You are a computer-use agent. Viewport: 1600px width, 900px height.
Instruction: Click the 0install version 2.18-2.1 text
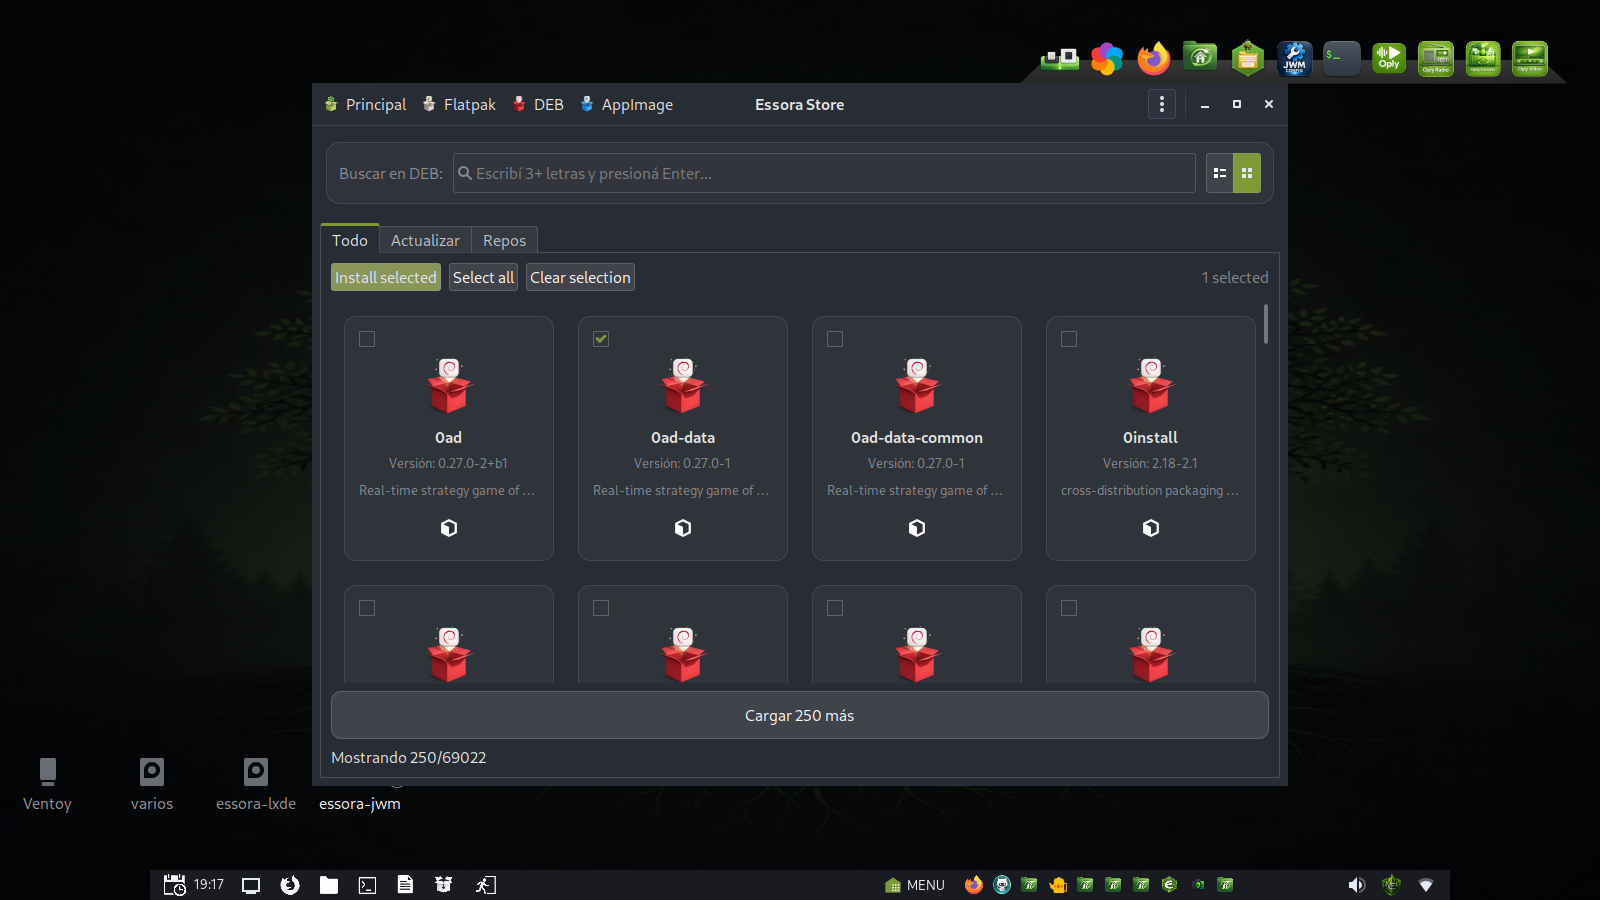point(1150,463)
